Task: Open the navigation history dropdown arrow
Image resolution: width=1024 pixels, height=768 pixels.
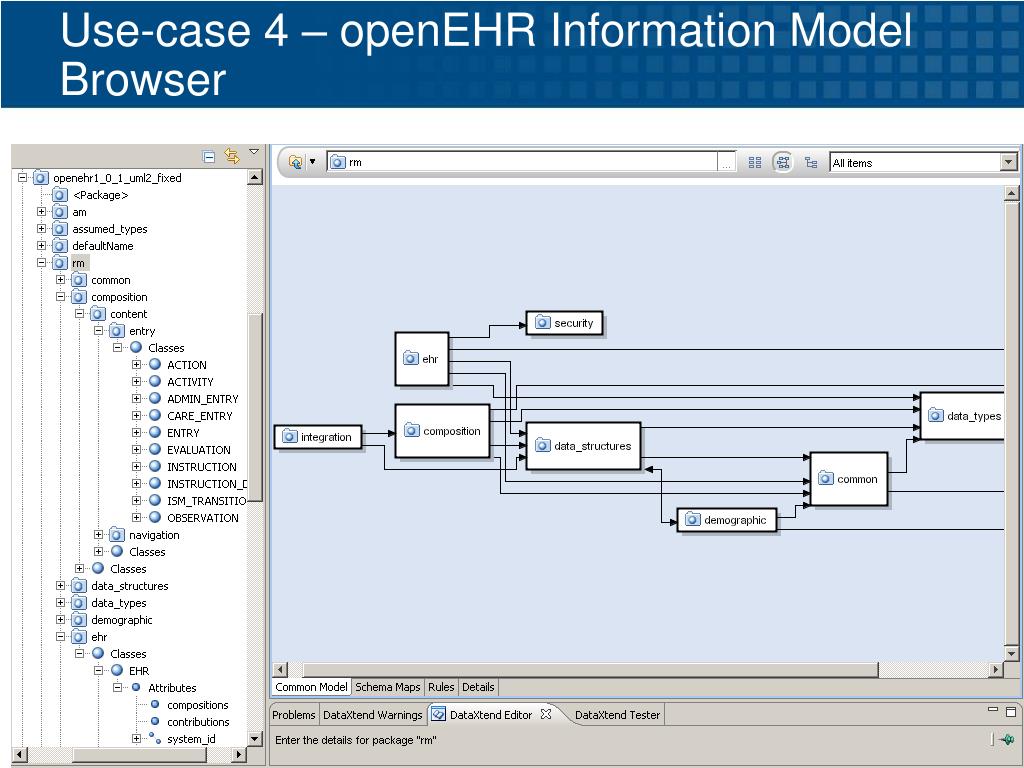Action: [x=312, y=162]
